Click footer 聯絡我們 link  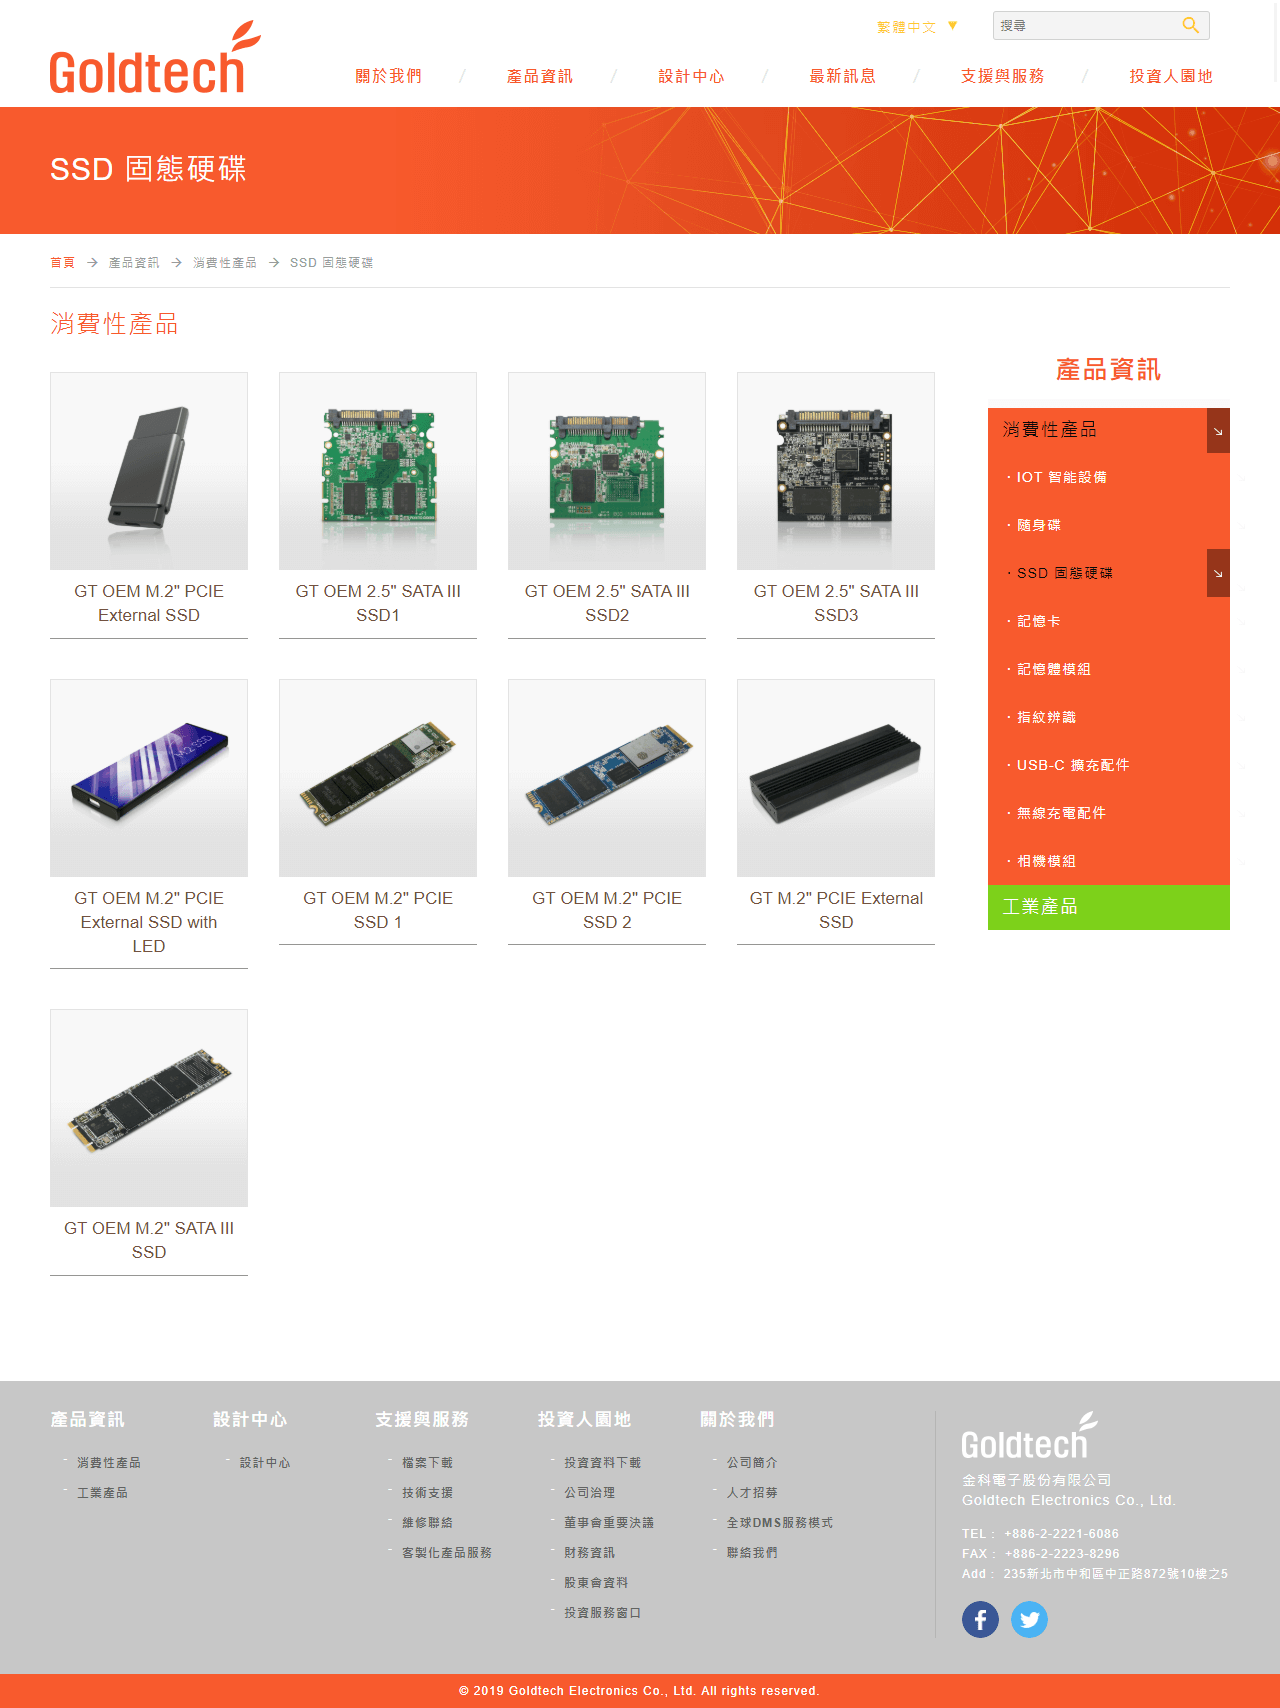[x=752, y=1552]
